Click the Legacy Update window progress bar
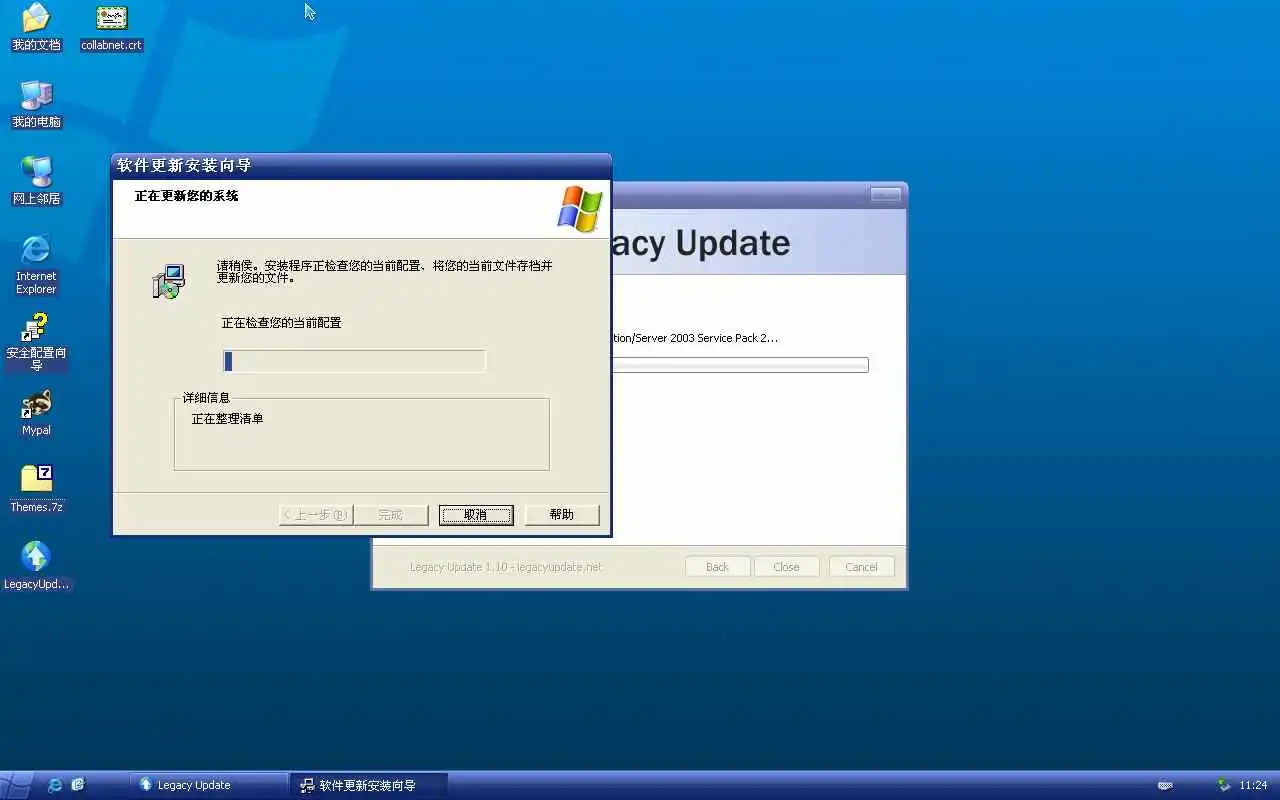This screenshot has height=800, width=1280. pos(739,365)
